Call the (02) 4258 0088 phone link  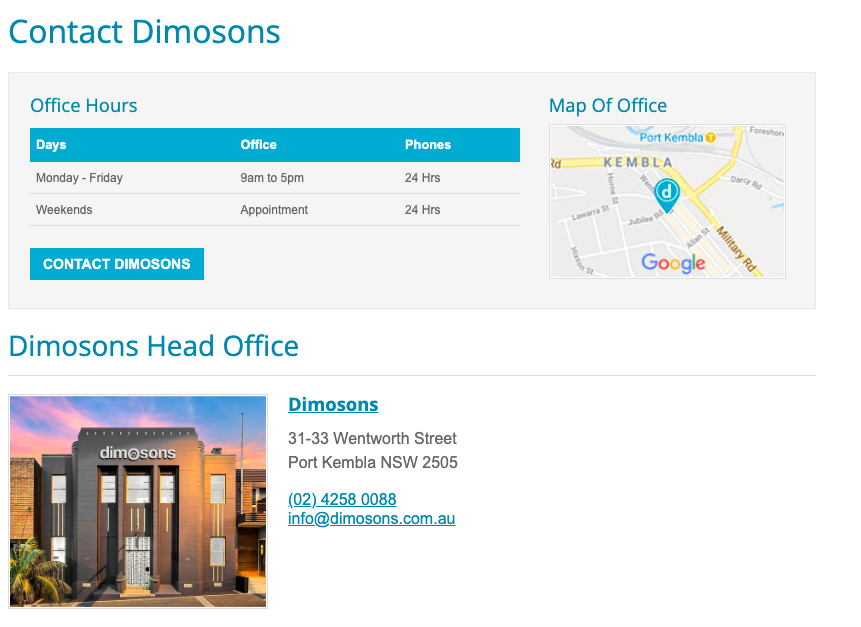[342, 499]
